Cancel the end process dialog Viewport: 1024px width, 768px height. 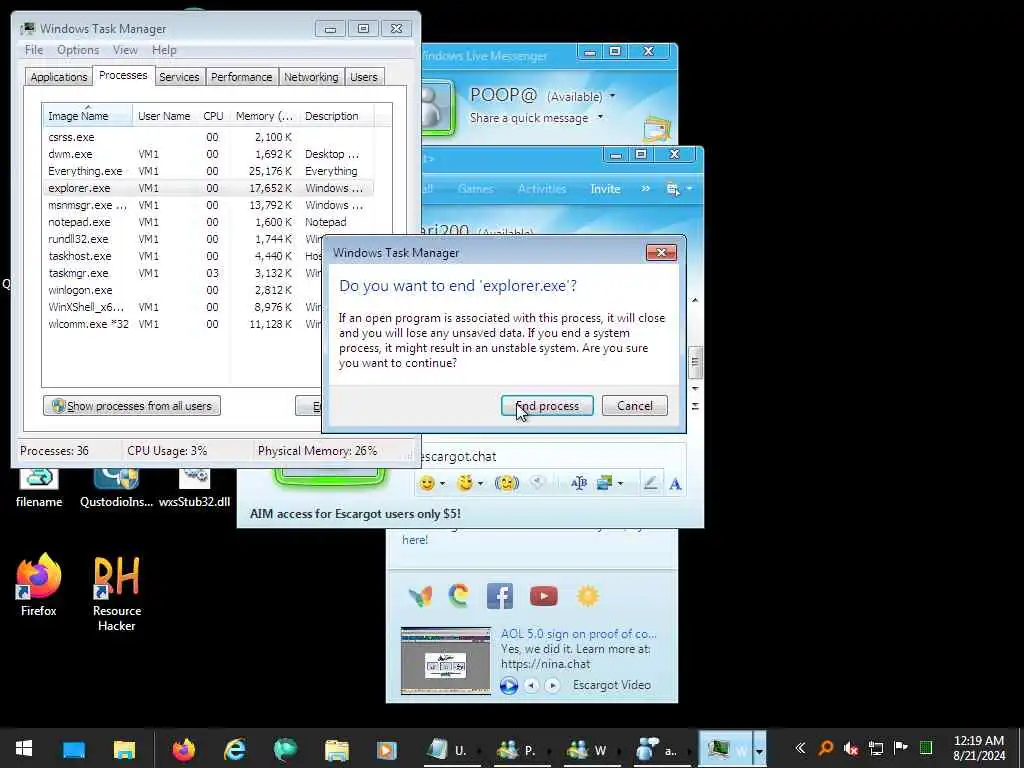[x=634, y=406]
